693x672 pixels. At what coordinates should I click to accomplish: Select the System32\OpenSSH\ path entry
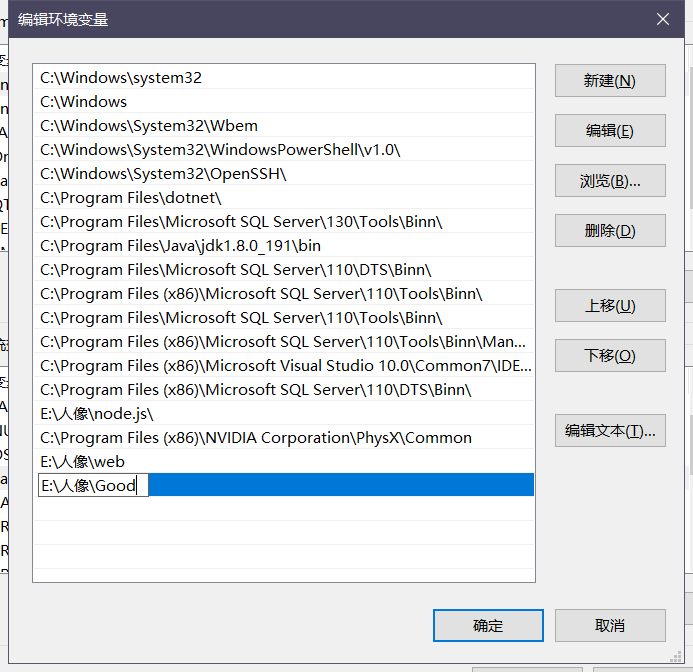coord(284,173)
